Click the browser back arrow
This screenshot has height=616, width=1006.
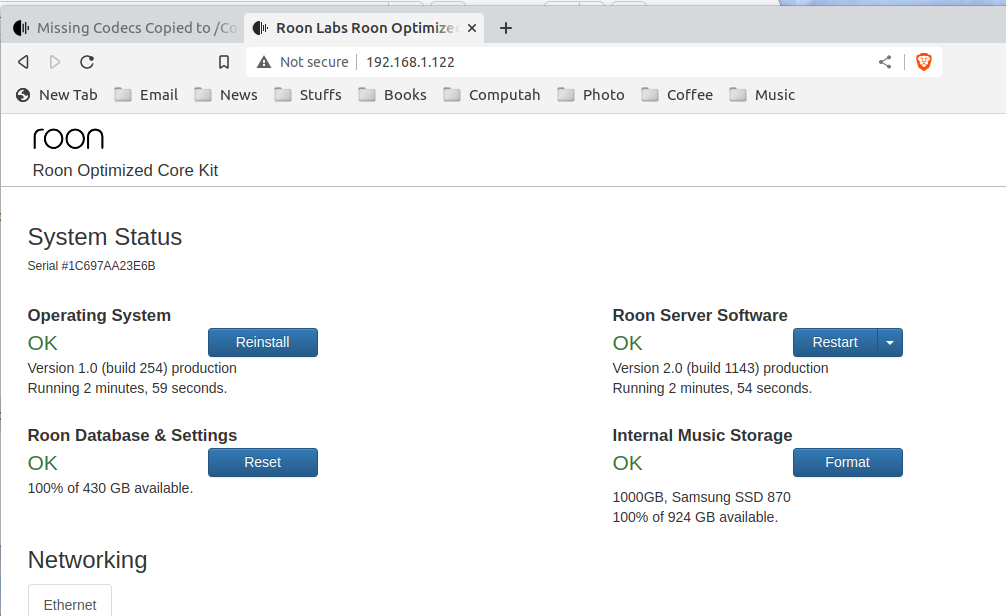23,62
